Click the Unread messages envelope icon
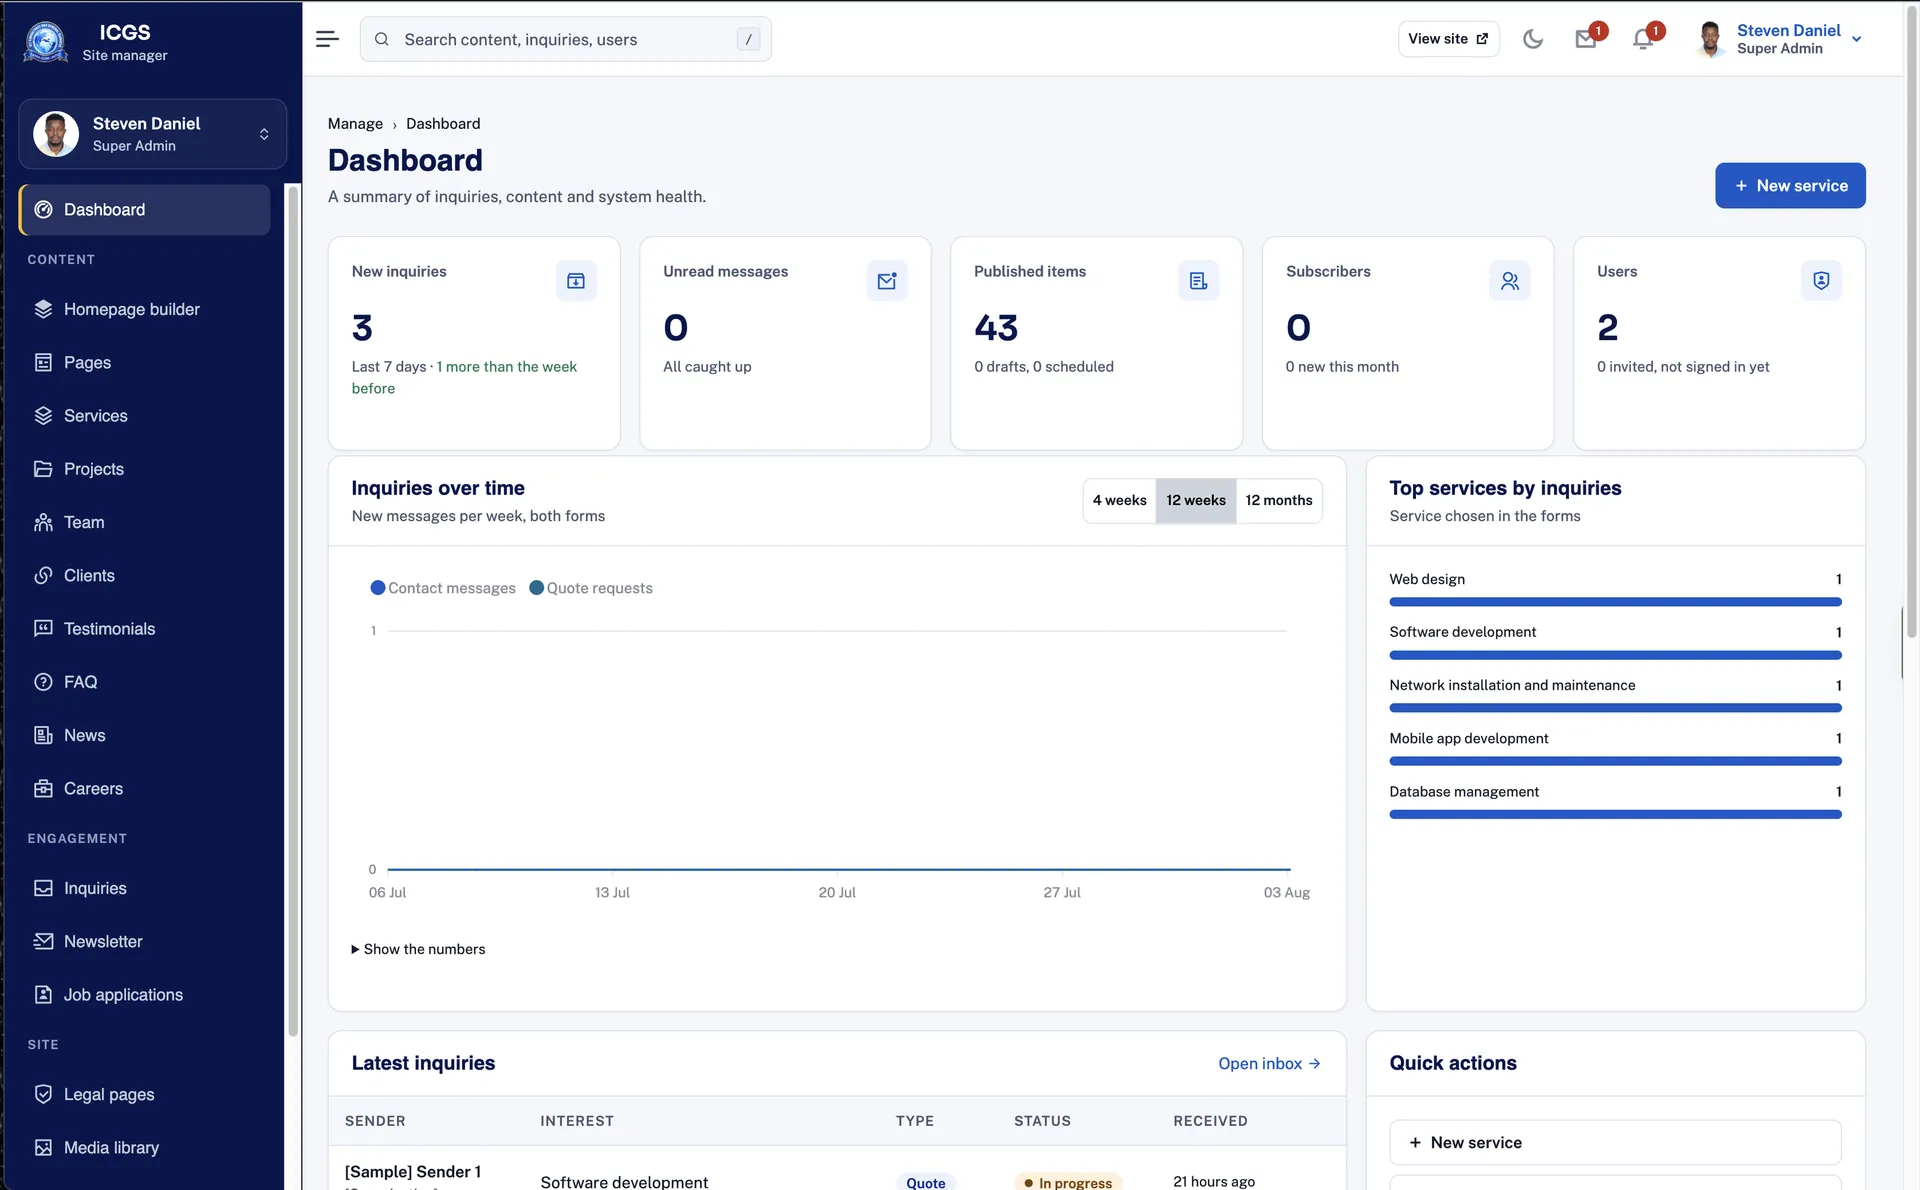The width and height of the screenshot is (1920, 1190). point(887,281)
